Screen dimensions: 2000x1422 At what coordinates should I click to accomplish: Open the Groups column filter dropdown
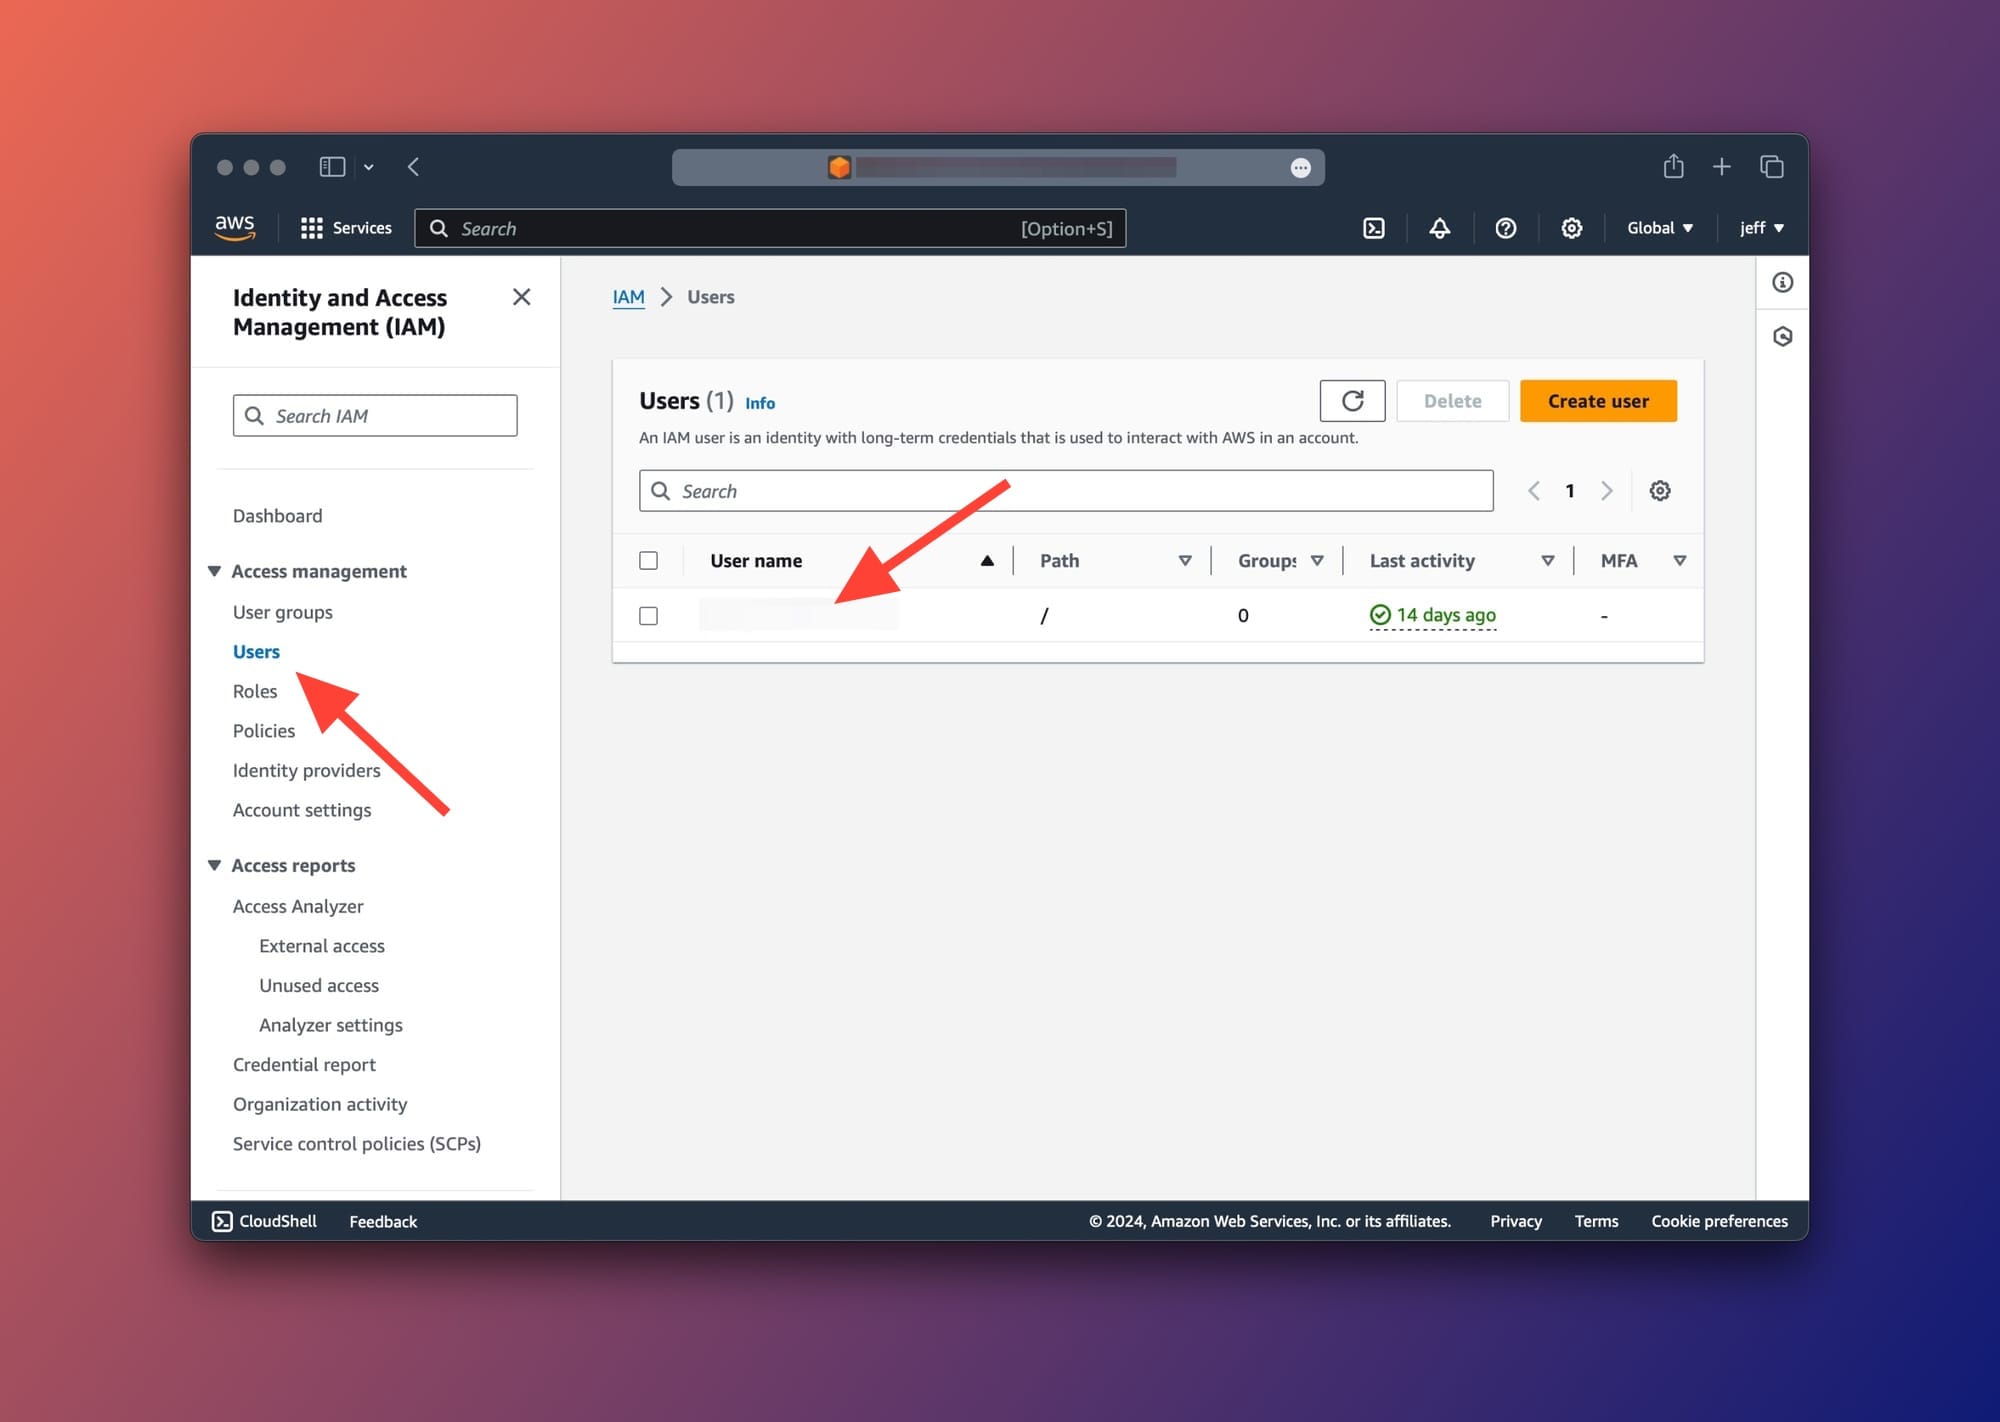[x=1318, y=560]
